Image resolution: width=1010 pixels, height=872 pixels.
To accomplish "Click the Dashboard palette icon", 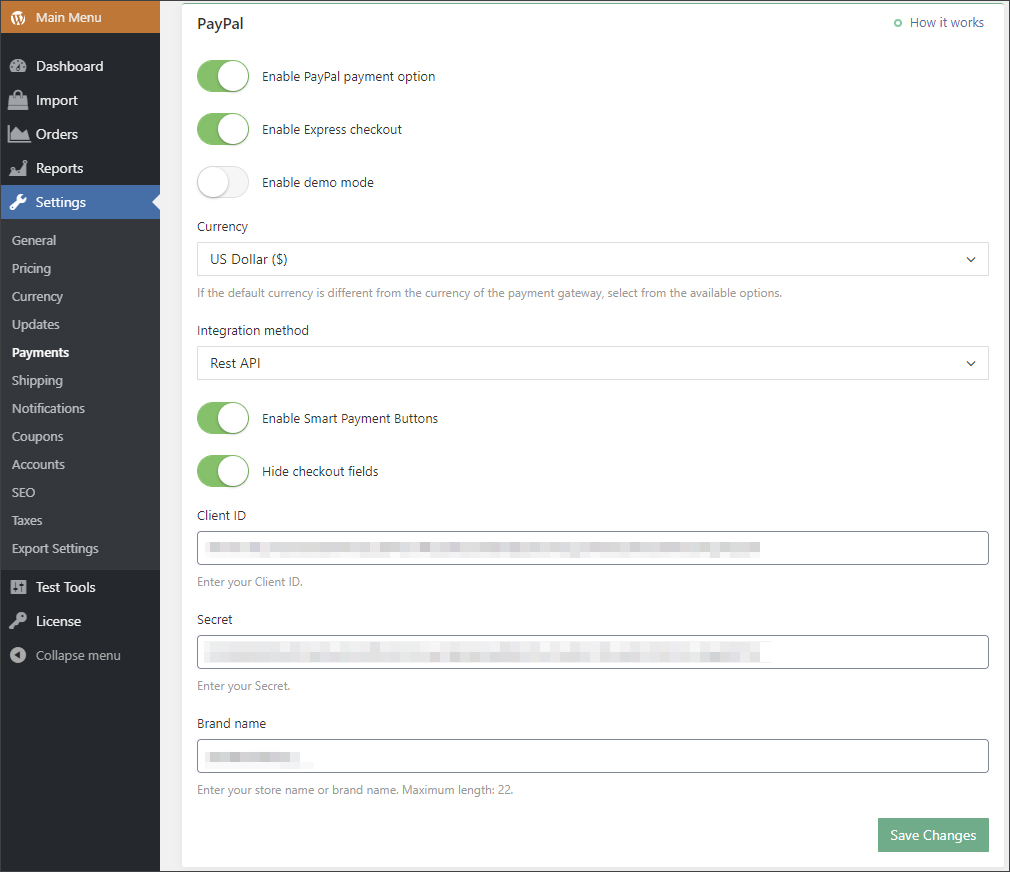I will coord(18,66).
